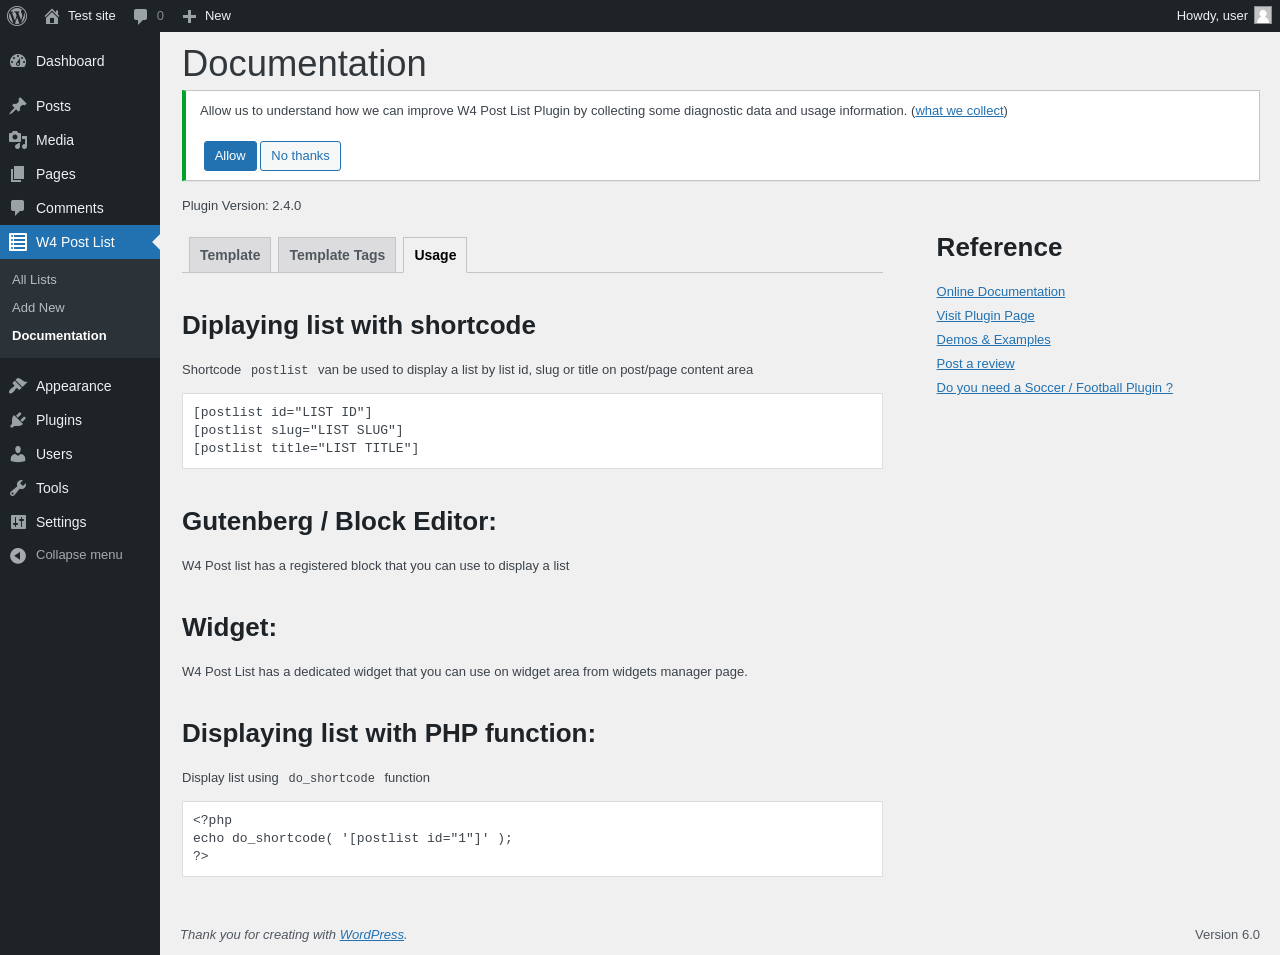This screenshot has width=1280, height=955.
Task: Open All Lists submenu
Action: 80,280
